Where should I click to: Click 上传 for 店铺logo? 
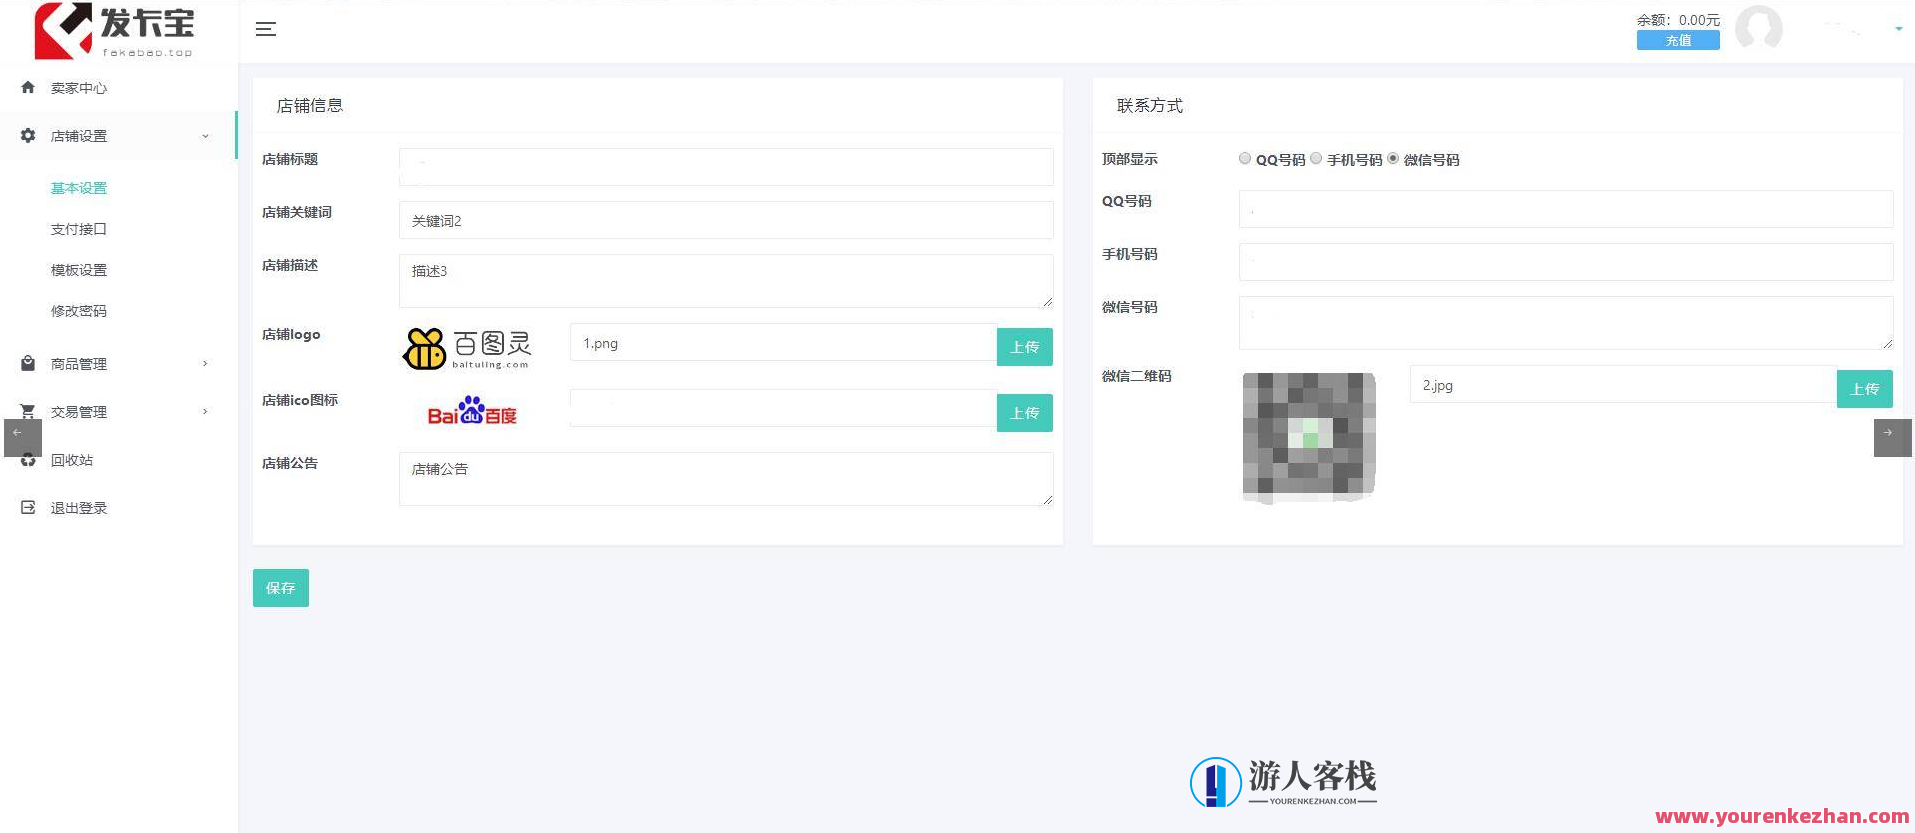[x=1025, y=347]
